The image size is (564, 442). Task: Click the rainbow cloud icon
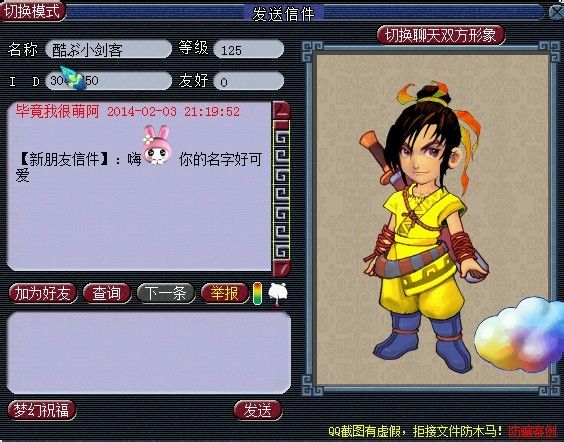tap(519, 334)
